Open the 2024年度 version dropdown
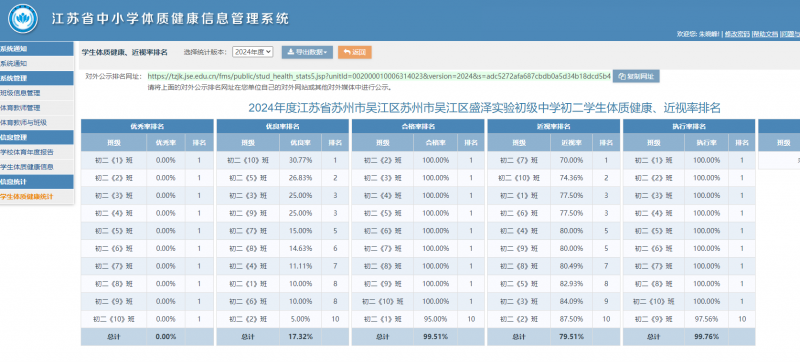 253,51
